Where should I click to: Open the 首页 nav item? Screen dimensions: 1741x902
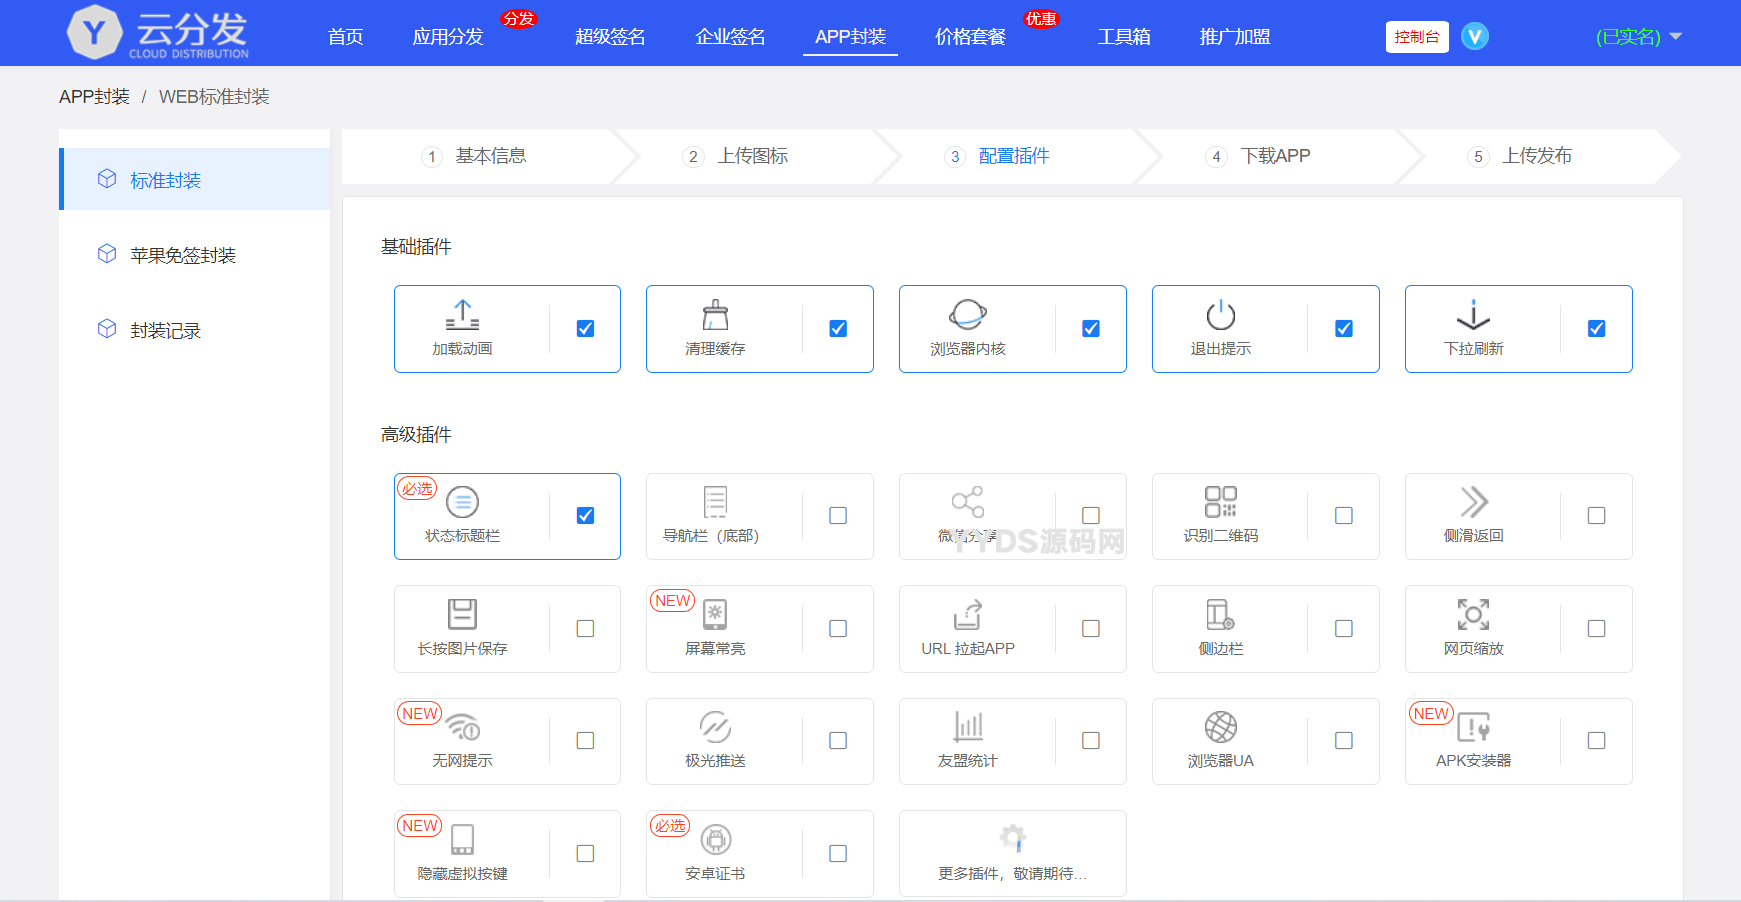coord(346,37)
